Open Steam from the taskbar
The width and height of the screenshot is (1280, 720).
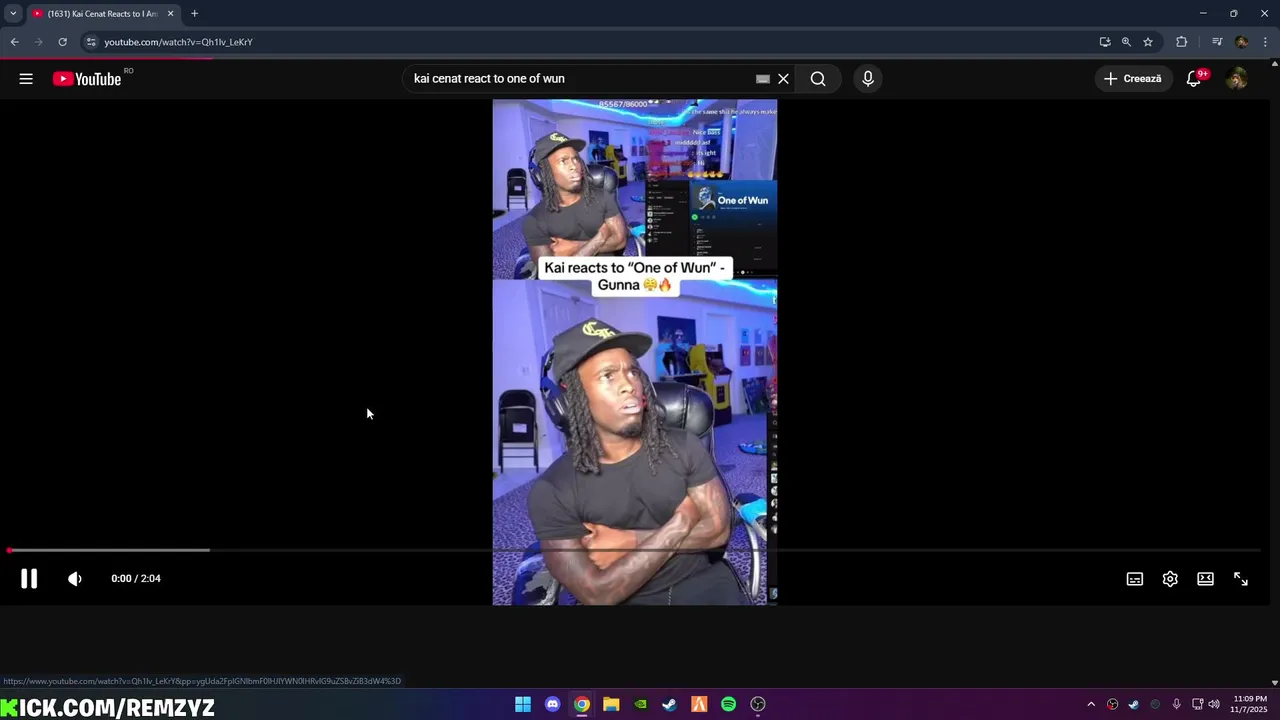pyautogui.click(x=669, y=704)
